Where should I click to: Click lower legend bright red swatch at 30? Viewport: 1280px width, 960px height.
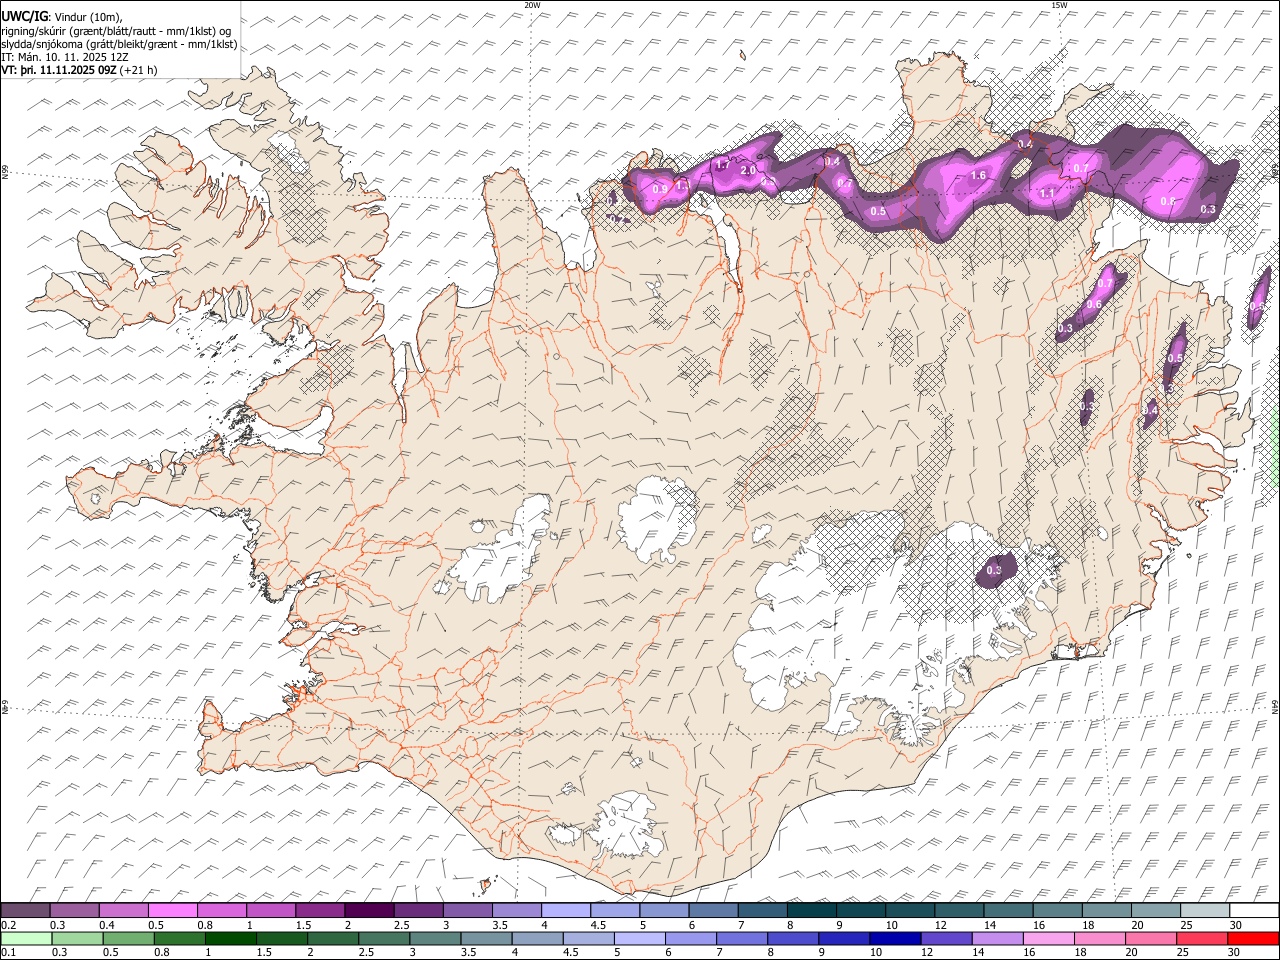coord(1253,938)
